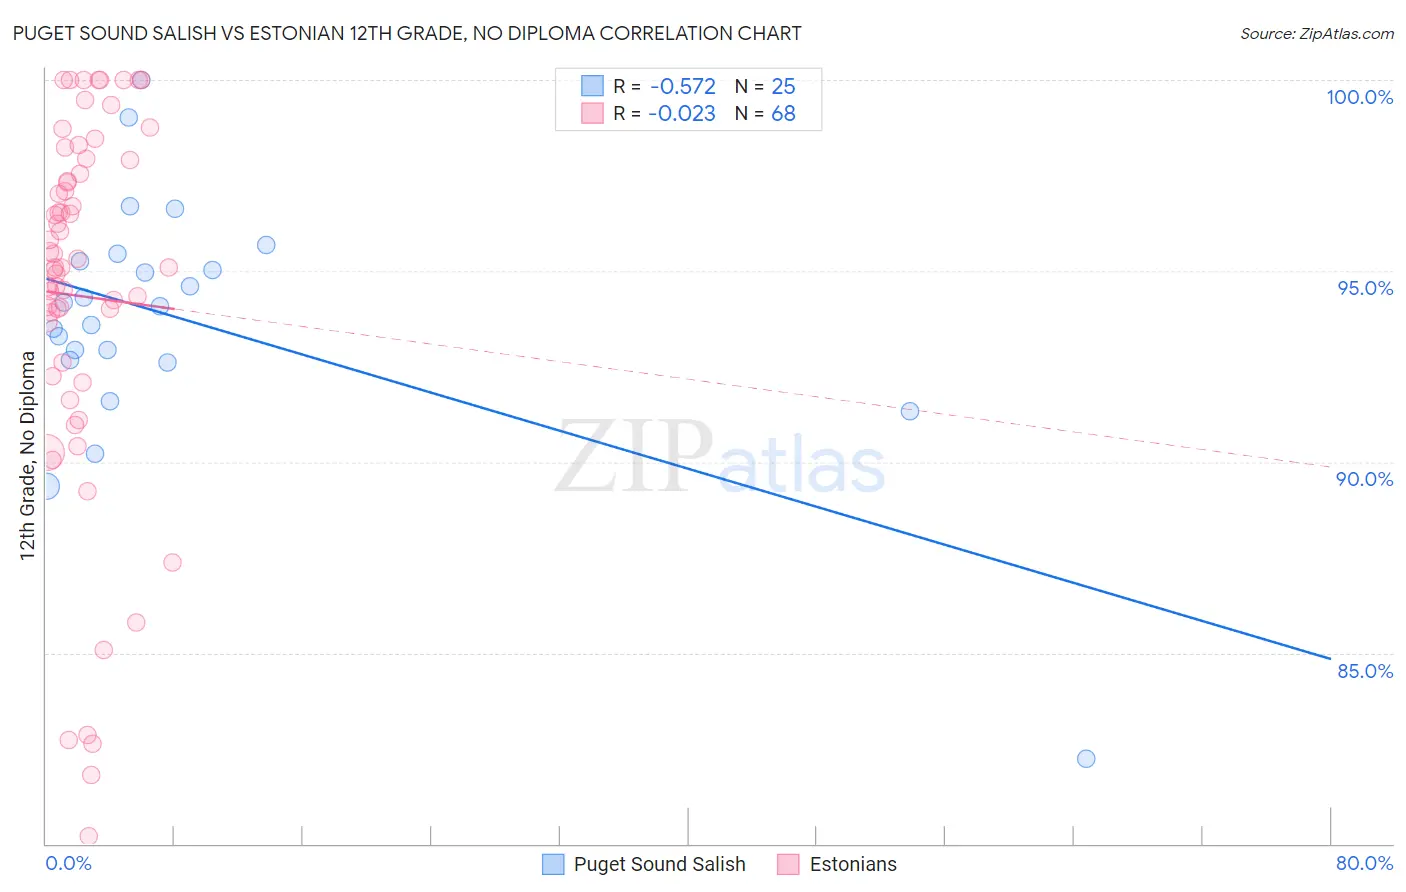Click the blue R = -0.572 swatch
Viewport: 1406px width, 892px height.
point(593,86)
